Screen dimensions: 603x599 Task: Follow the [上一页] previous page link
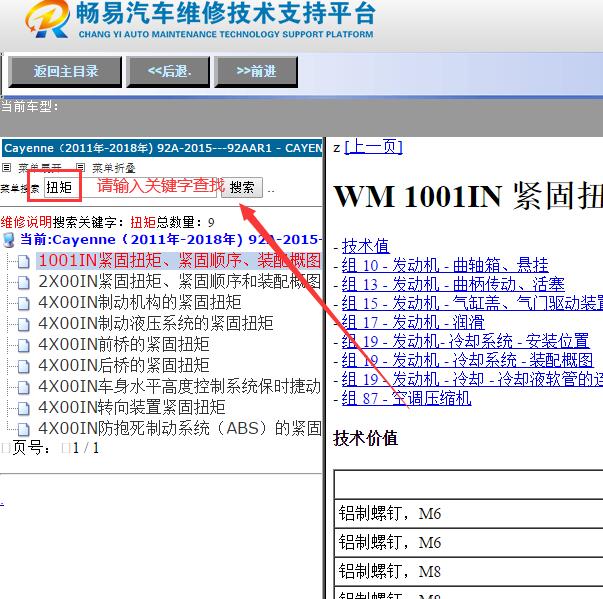(373, 147)
